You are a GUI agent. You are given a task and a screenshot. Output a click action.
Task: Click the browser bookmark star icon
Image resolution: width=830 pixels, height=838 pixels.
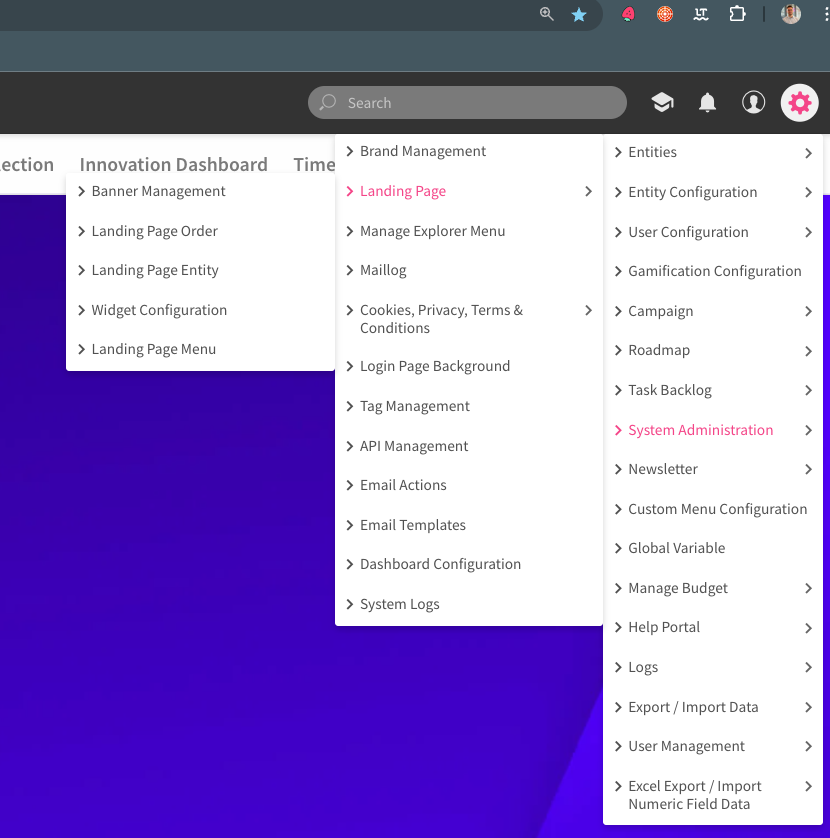tap(579, 14)
